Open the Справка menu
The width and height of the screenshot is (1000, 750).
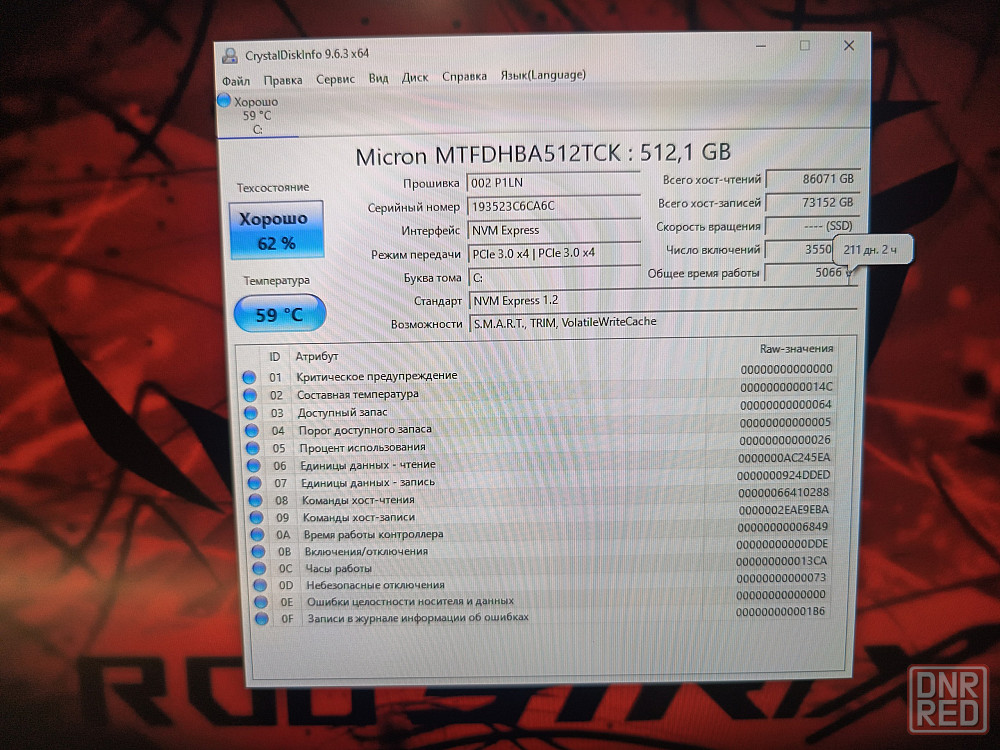pyautogui.click(x=464, y=76)
